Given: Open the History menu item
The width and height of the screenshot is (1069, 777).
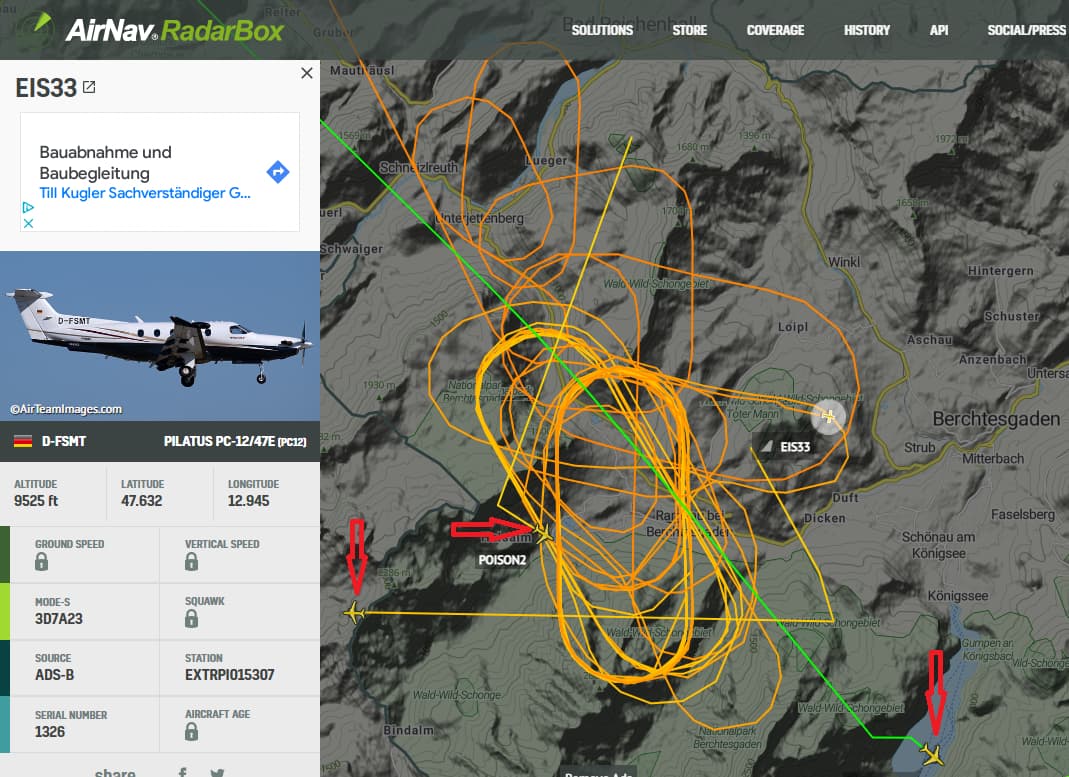Looking at the screenshot, I should [x=867, y=30].
